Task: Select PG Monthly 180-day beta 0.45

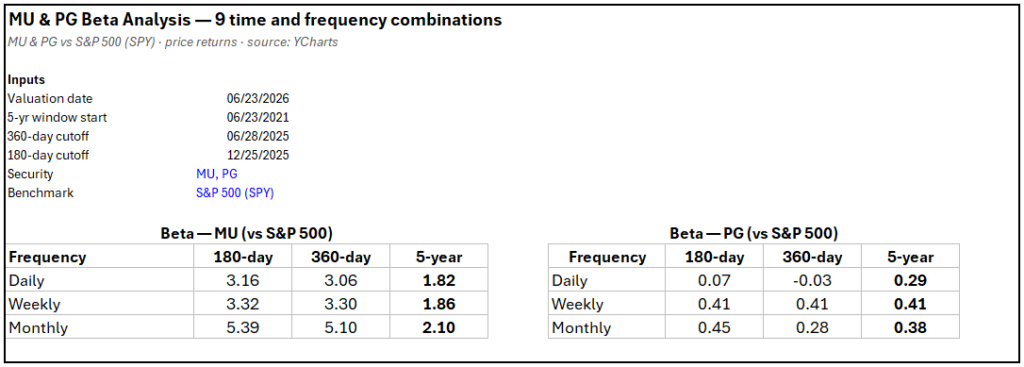Action: pyautogui.click(x=714, y=328)
